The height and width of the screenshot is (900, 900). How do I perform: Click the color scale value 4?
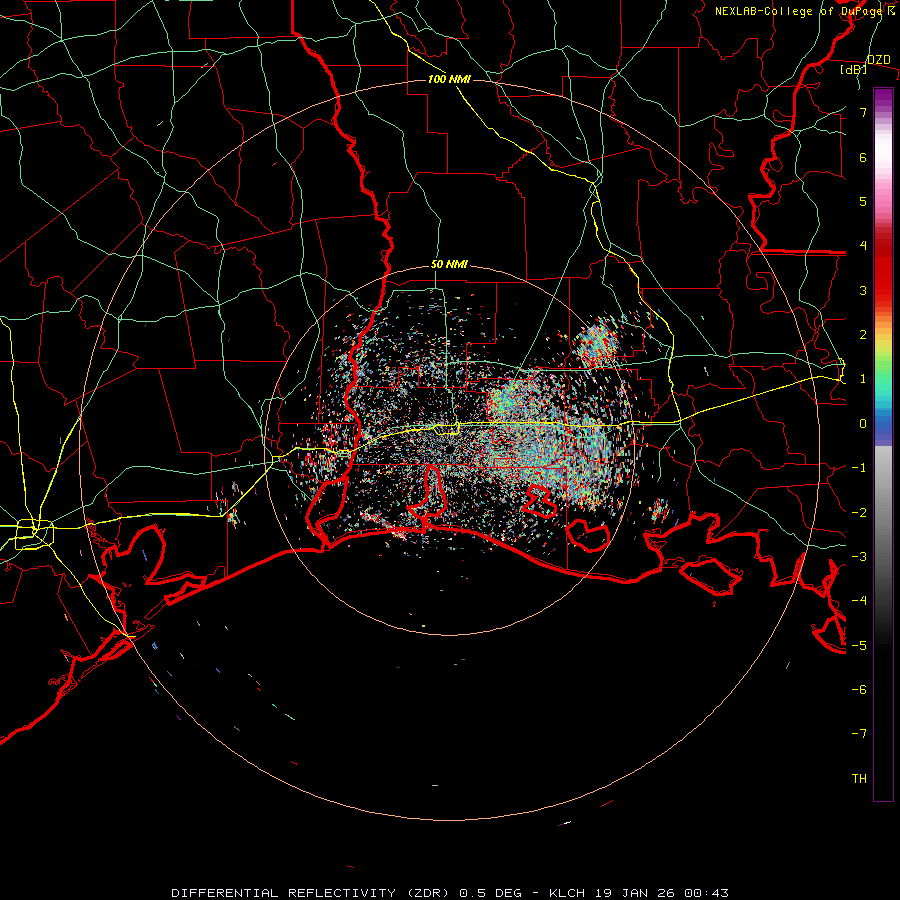click(863, 246)
